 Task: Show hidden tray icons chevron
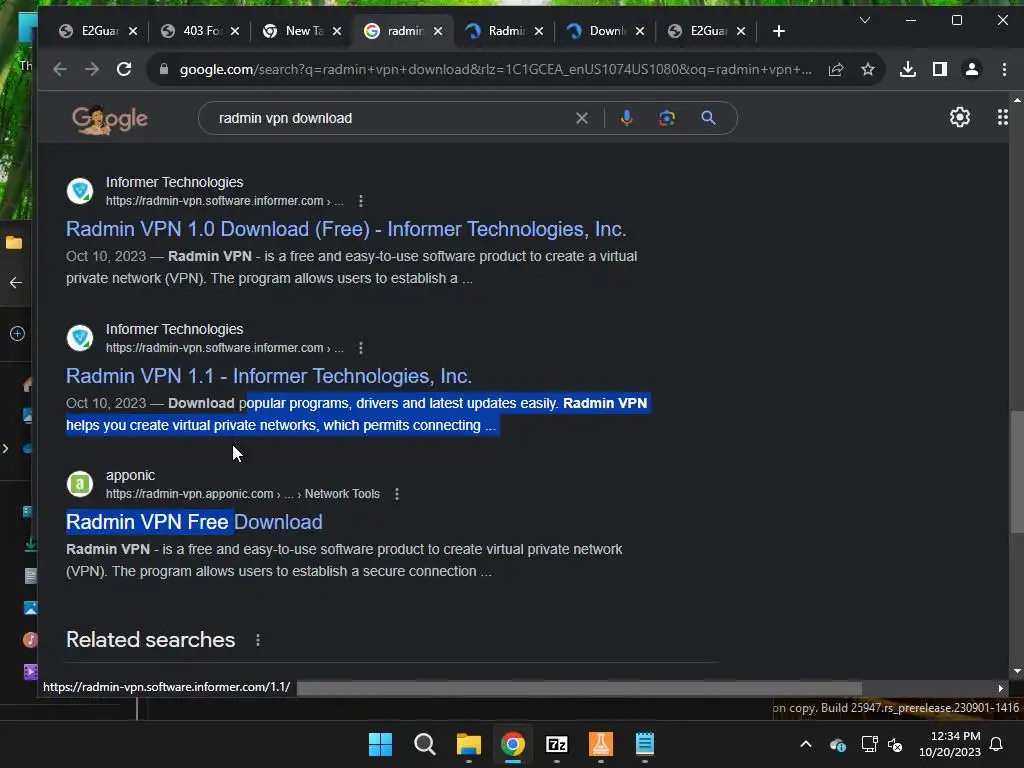806,744
